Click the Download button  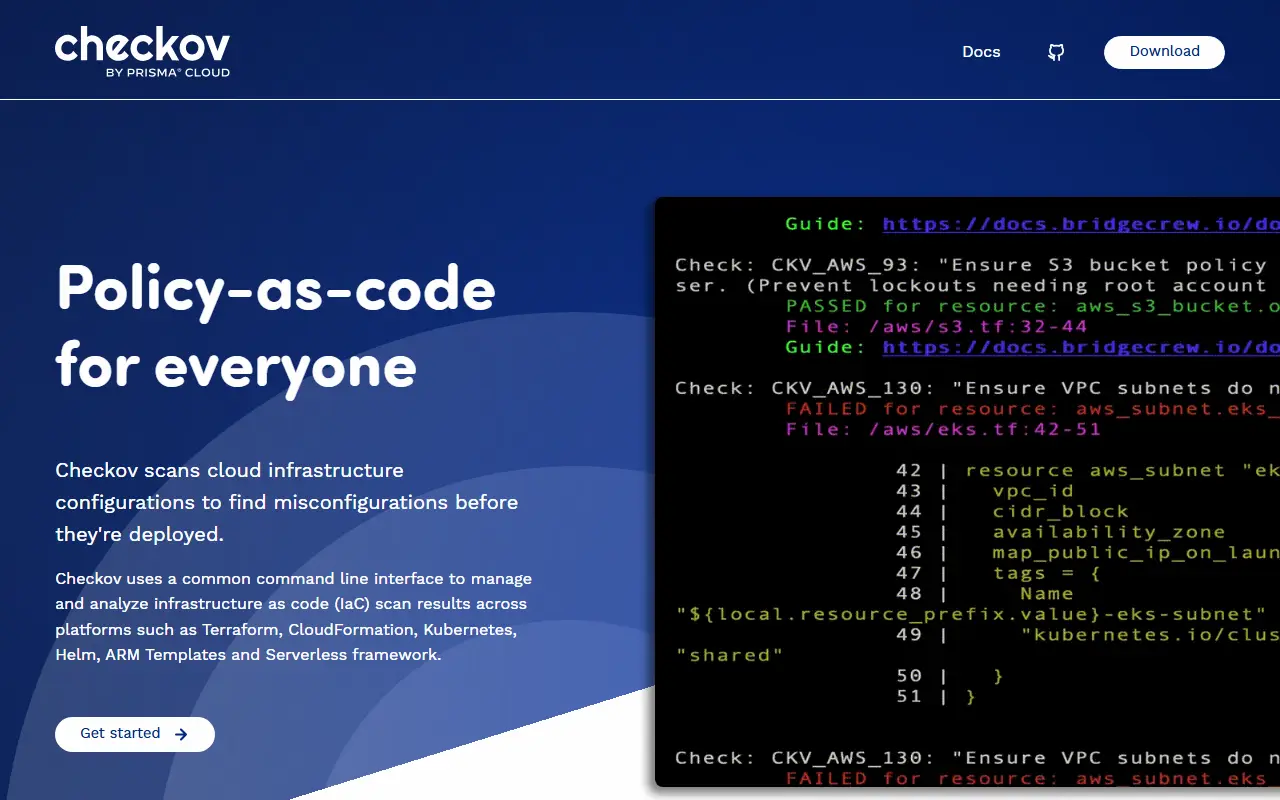click(1164, 52)
